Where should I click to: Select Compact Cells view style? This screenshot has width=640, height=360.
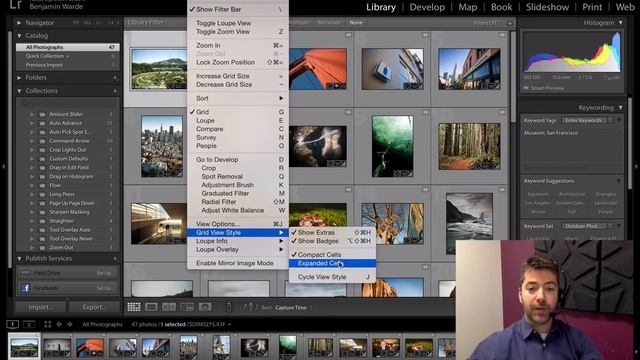[x=332, y=255]
